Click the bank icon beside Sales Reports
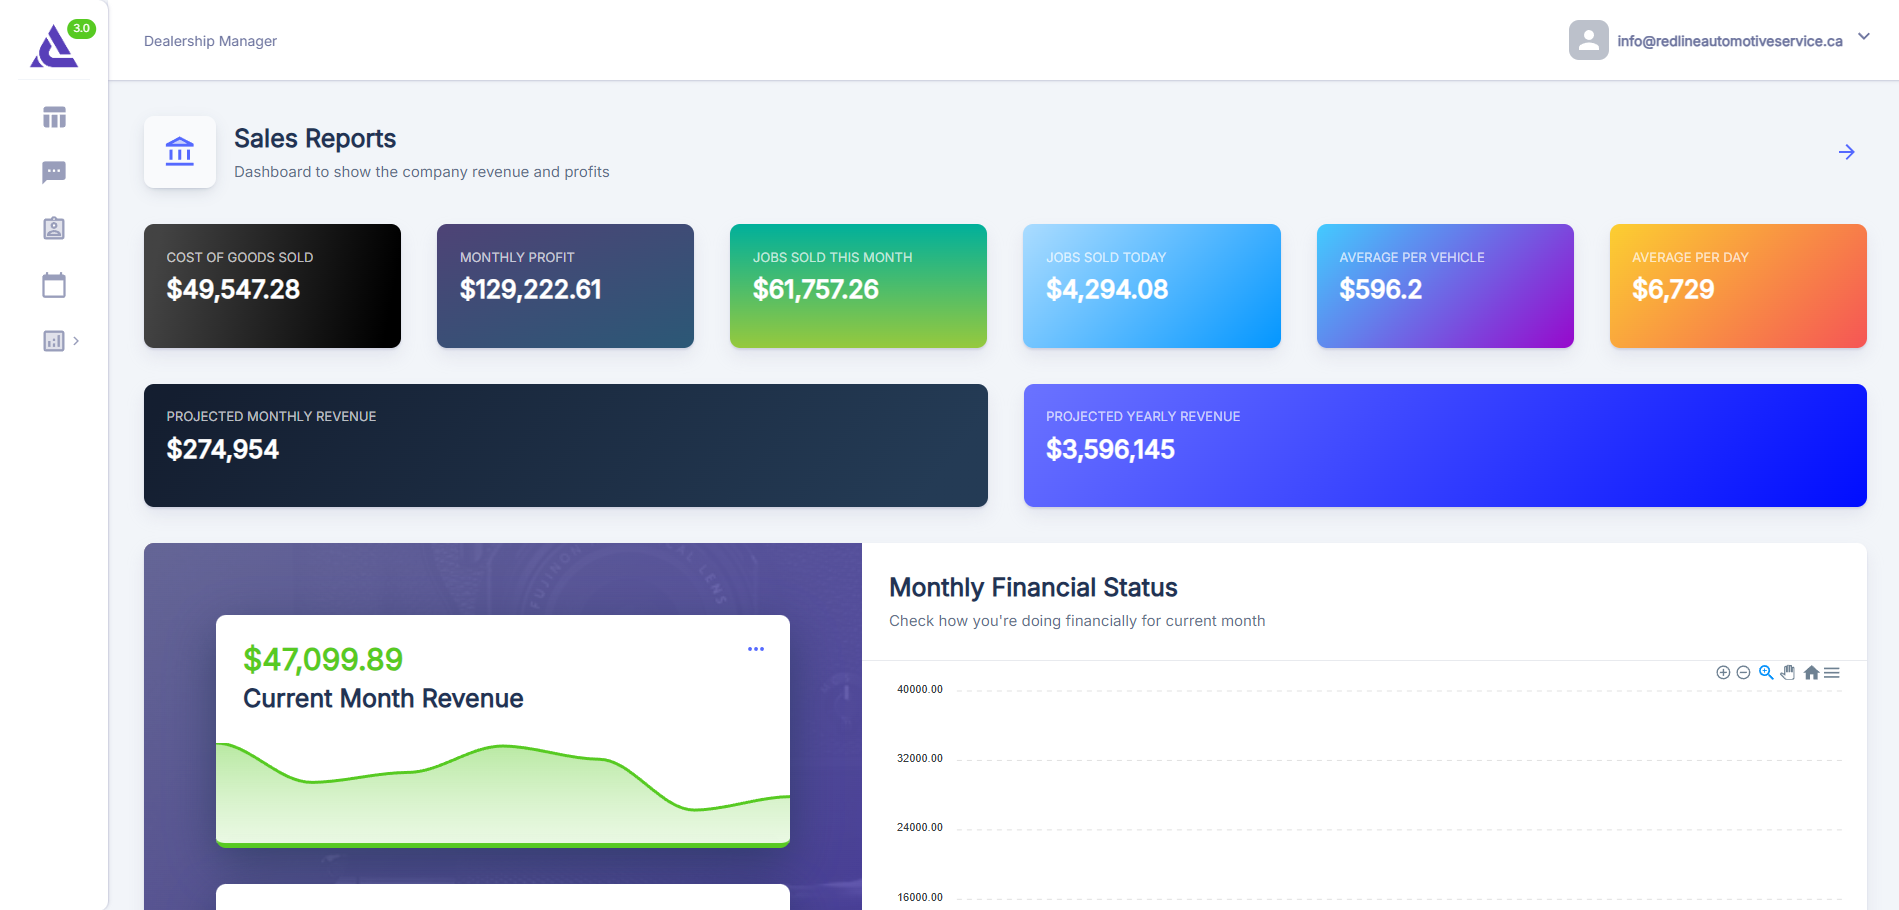The height and width of the screenshot is (910, 1899). pos(180,152)
